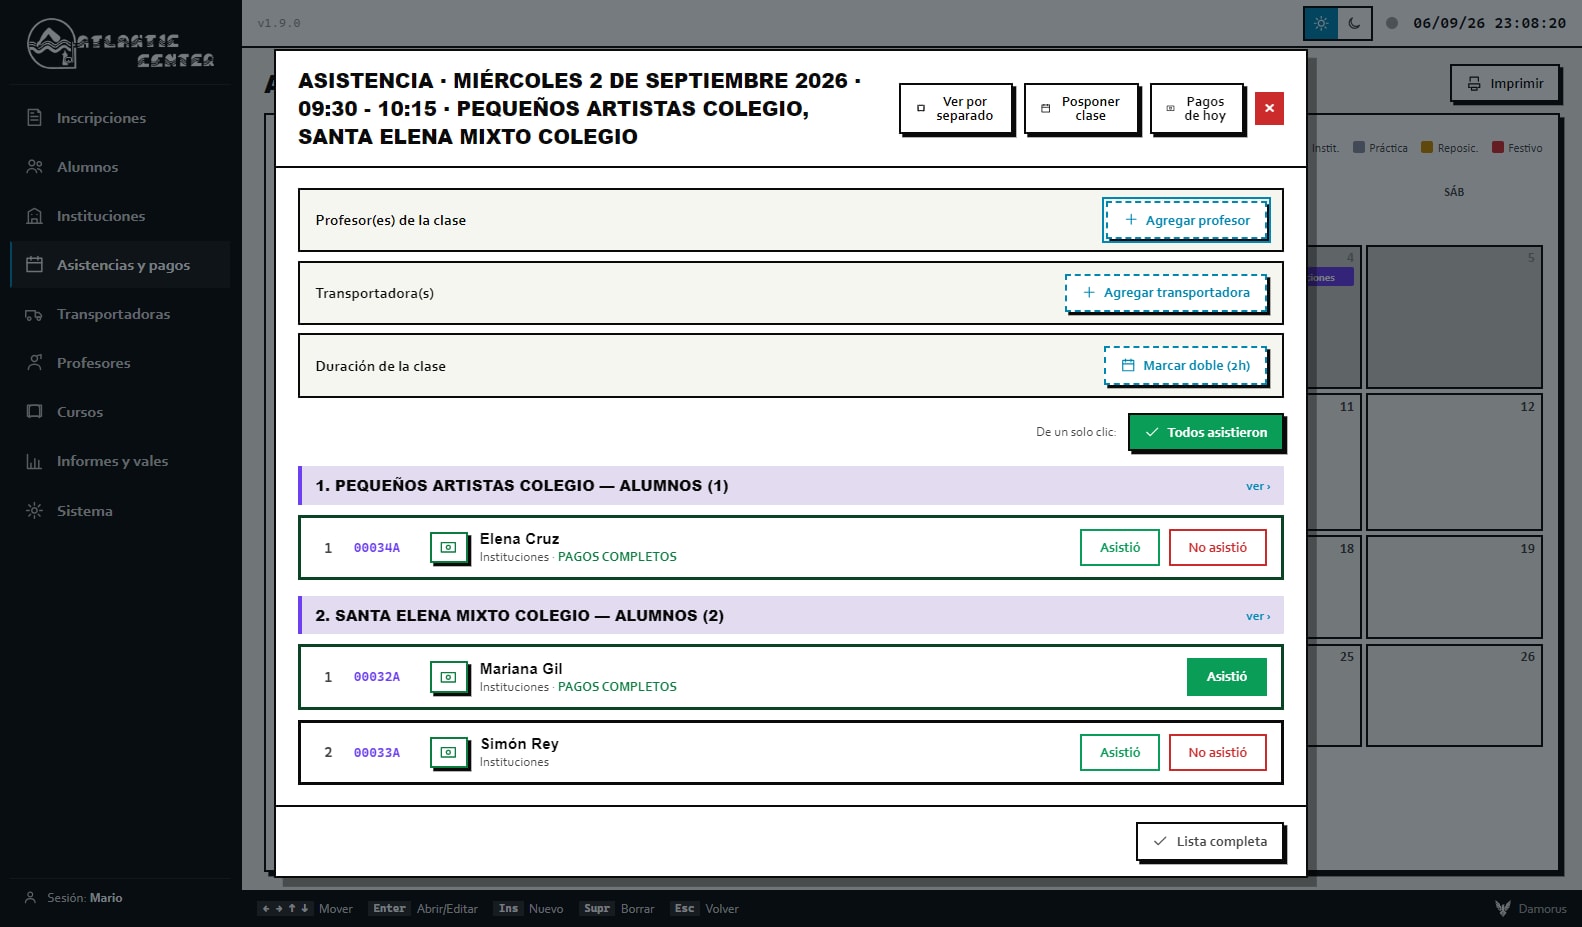1582x927 pixels.
Task: Mark Simón Rey as No asistió
Action: (x=1218, y=752)
